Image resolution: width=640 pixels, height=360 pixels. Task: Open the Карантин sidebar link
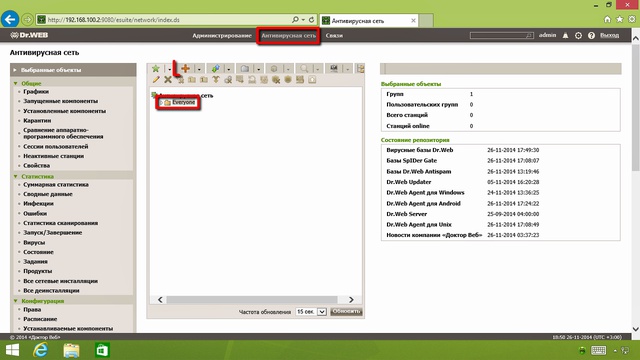pos(37,120)
